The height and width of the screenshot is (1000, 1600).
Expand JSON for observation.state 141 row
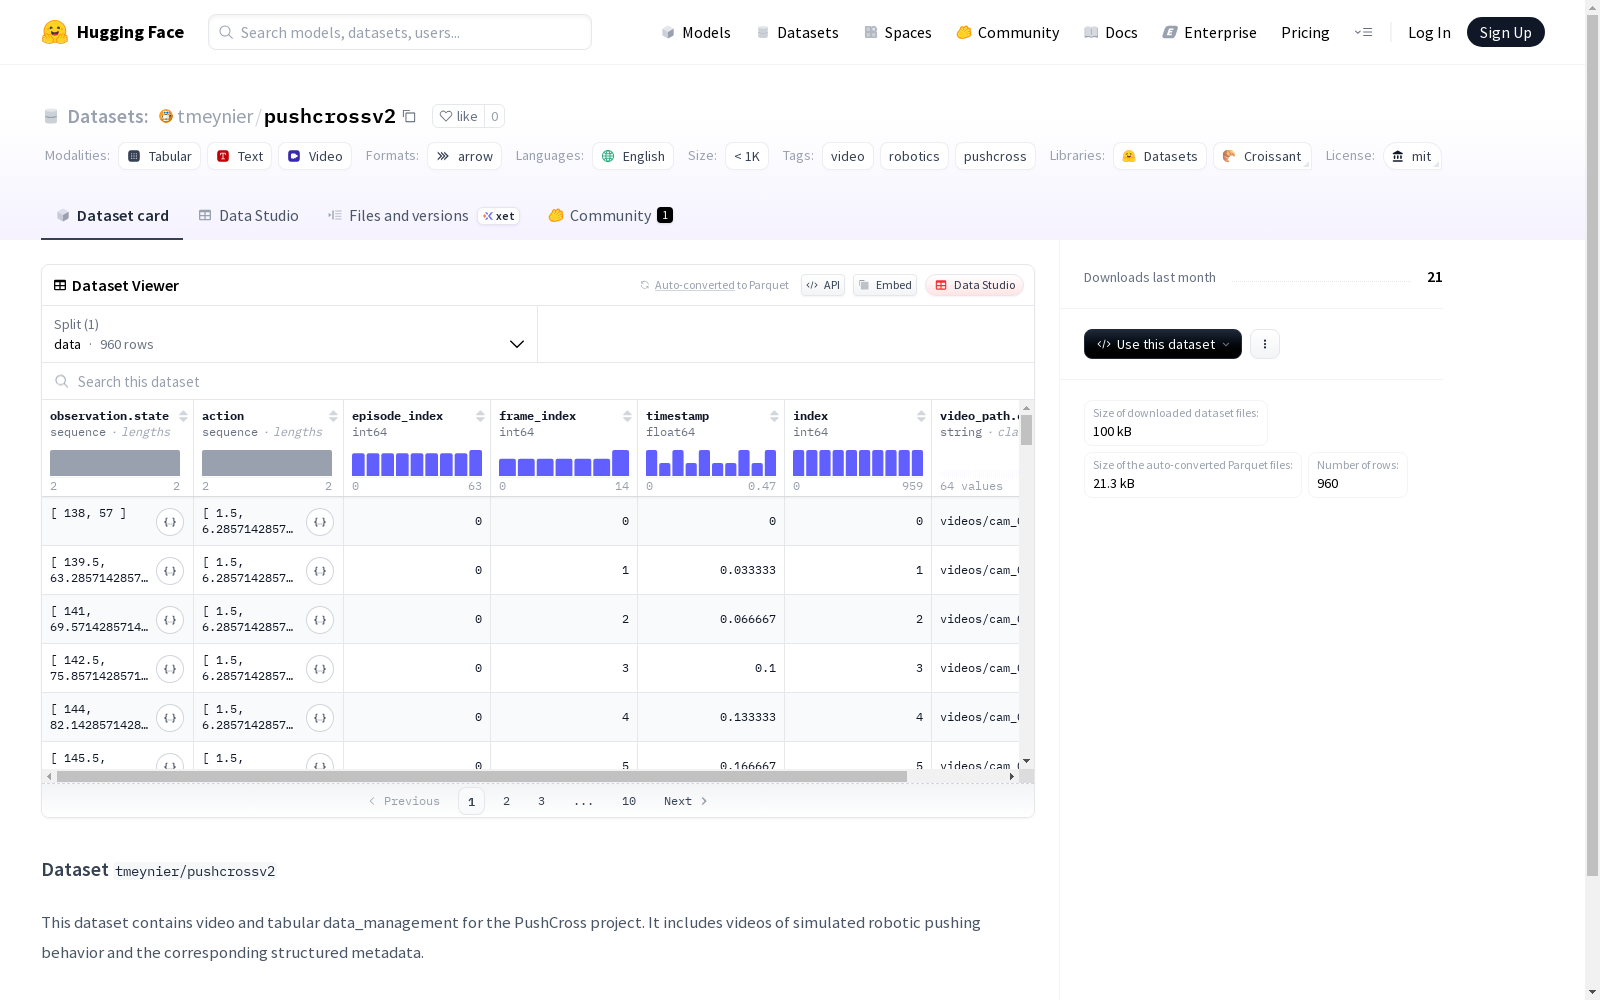tap(170, 620)
